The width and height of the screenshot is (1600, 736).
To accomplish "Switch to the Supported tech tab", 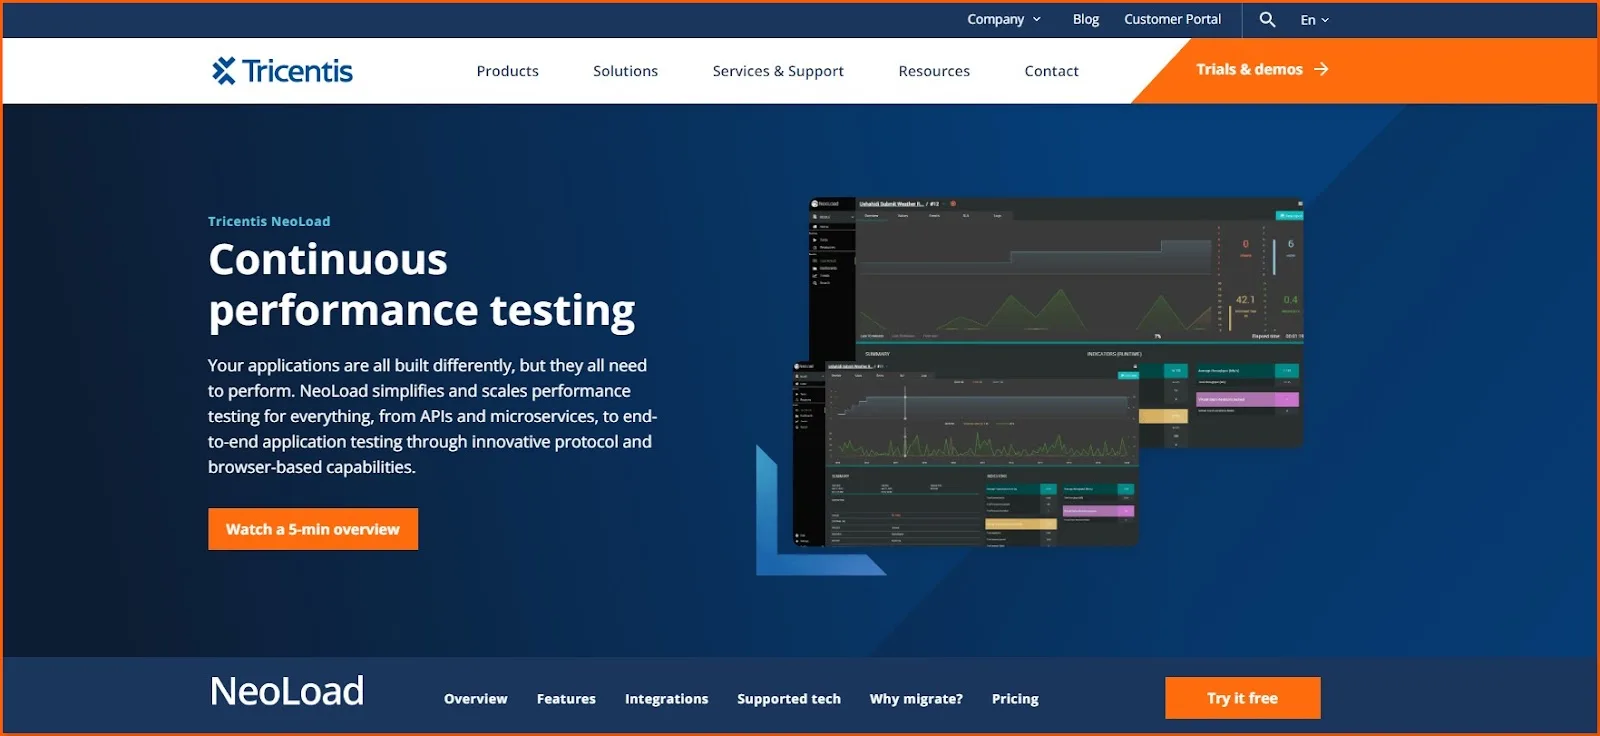I will point(789,699).
